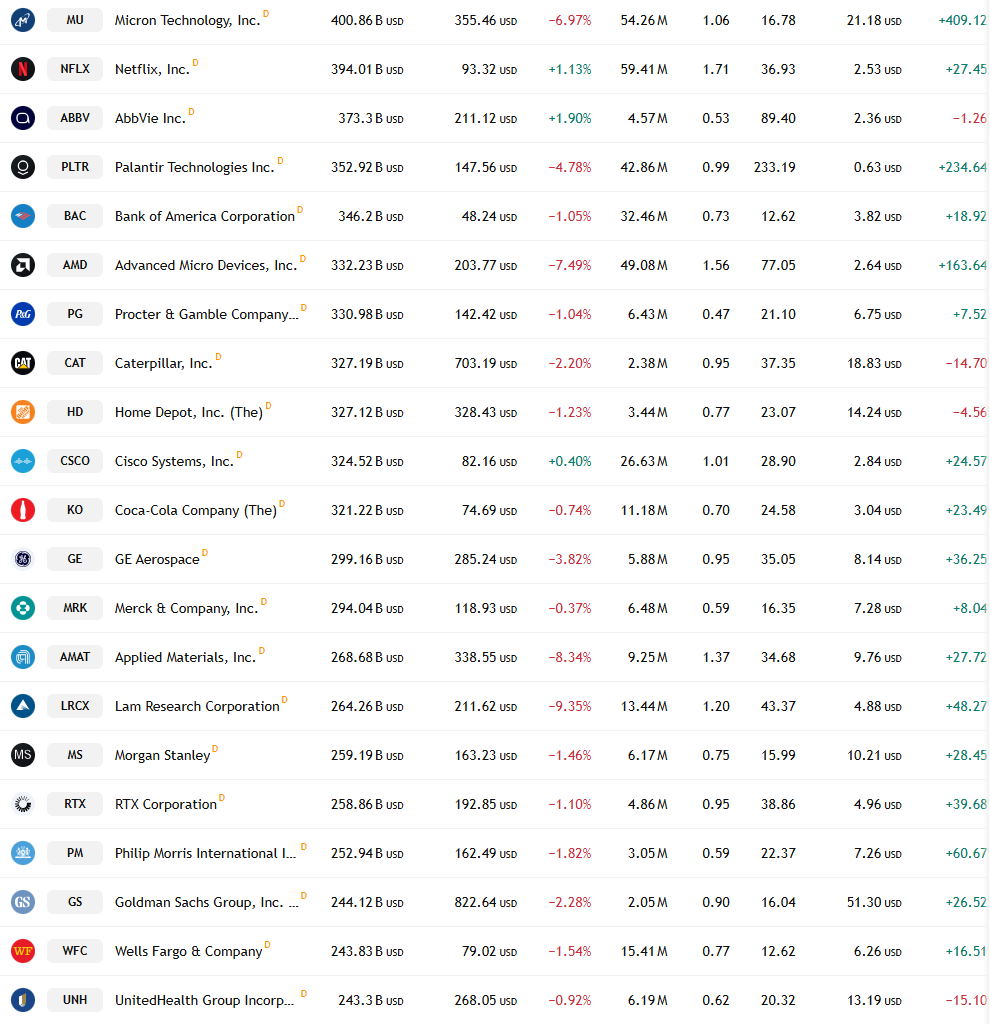This screenshot has width=990, height=1024.
Task: Click the KO ticker badge
Action: coord(75,510)
